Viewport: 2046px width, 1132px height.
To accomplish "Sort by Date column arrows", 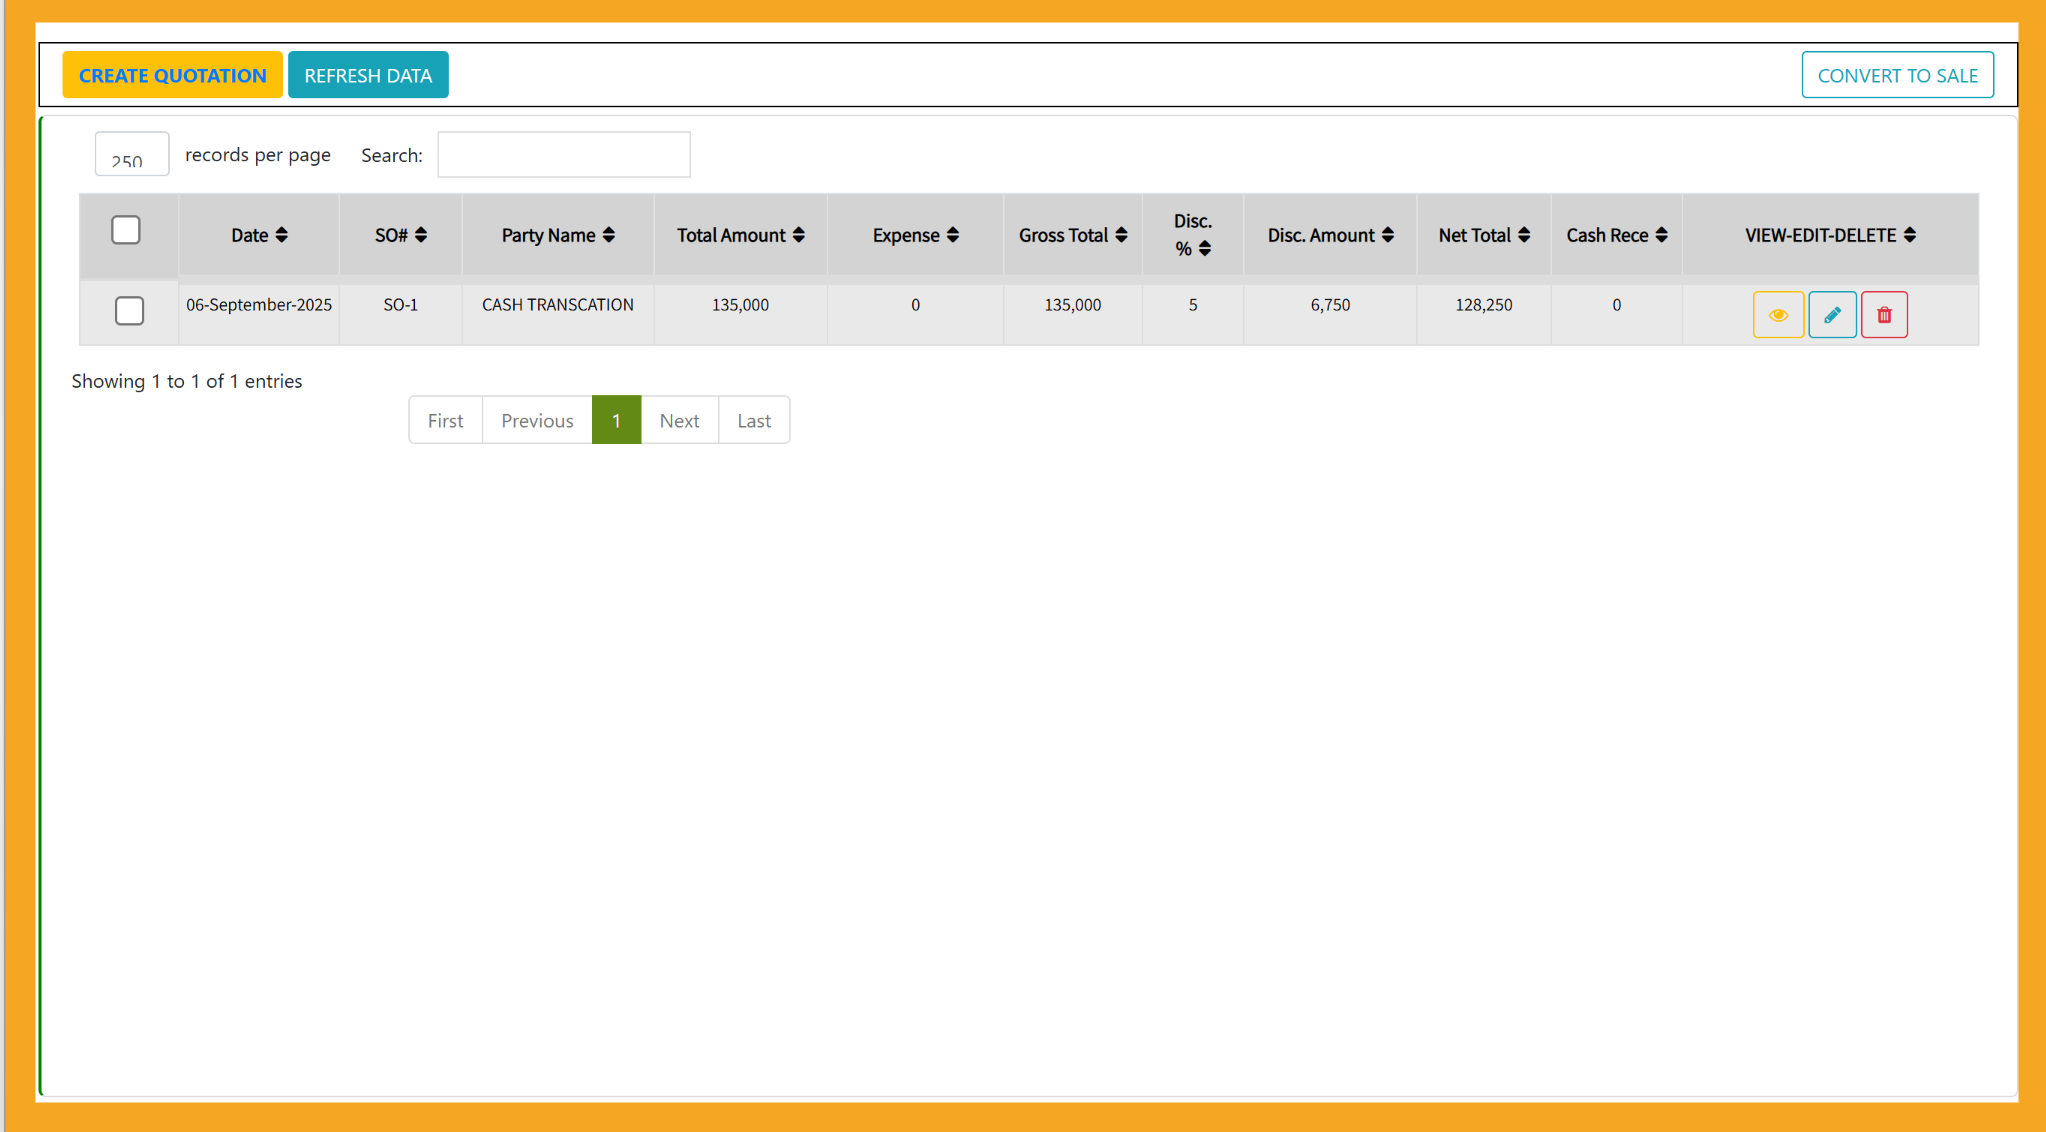I will [x=281, y=235].
